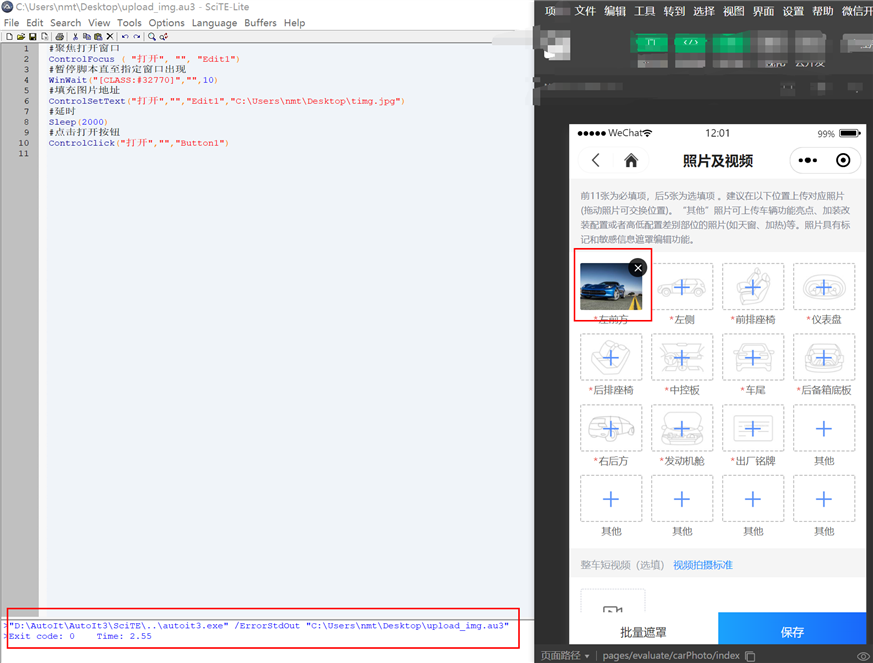Tap the back arrow in the mini program header

tap(596, 160)
